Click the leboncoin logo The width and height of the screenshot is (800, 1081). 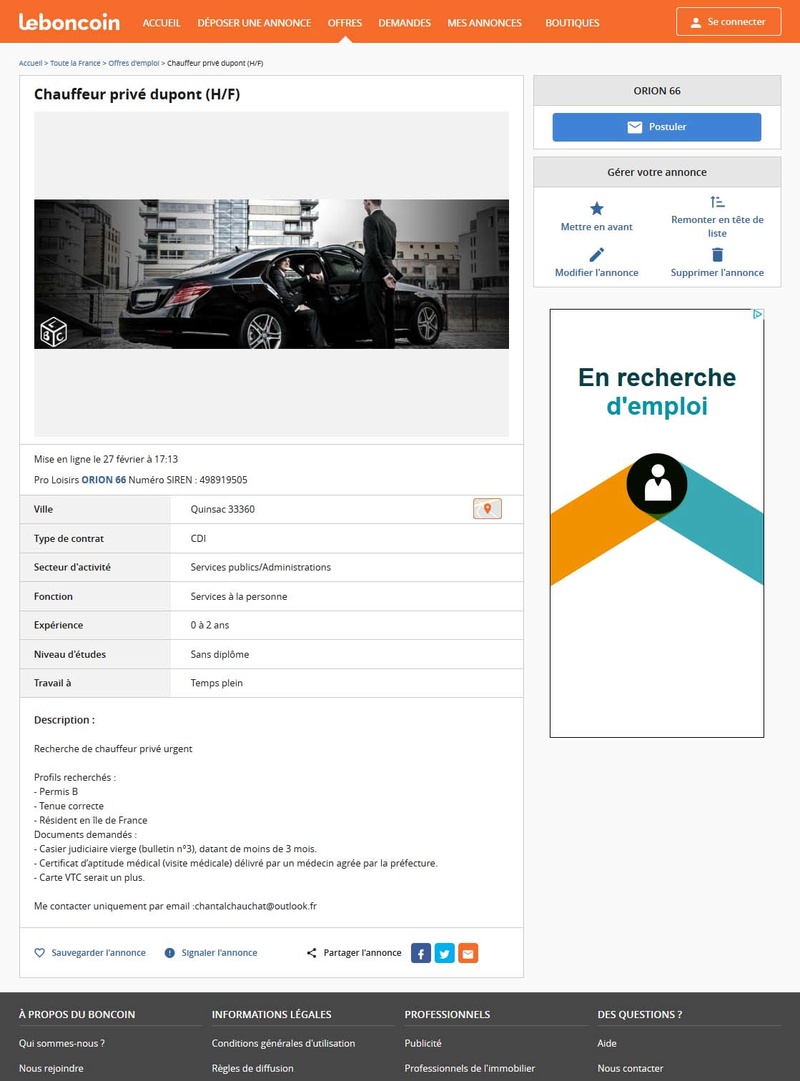point(69,22)
